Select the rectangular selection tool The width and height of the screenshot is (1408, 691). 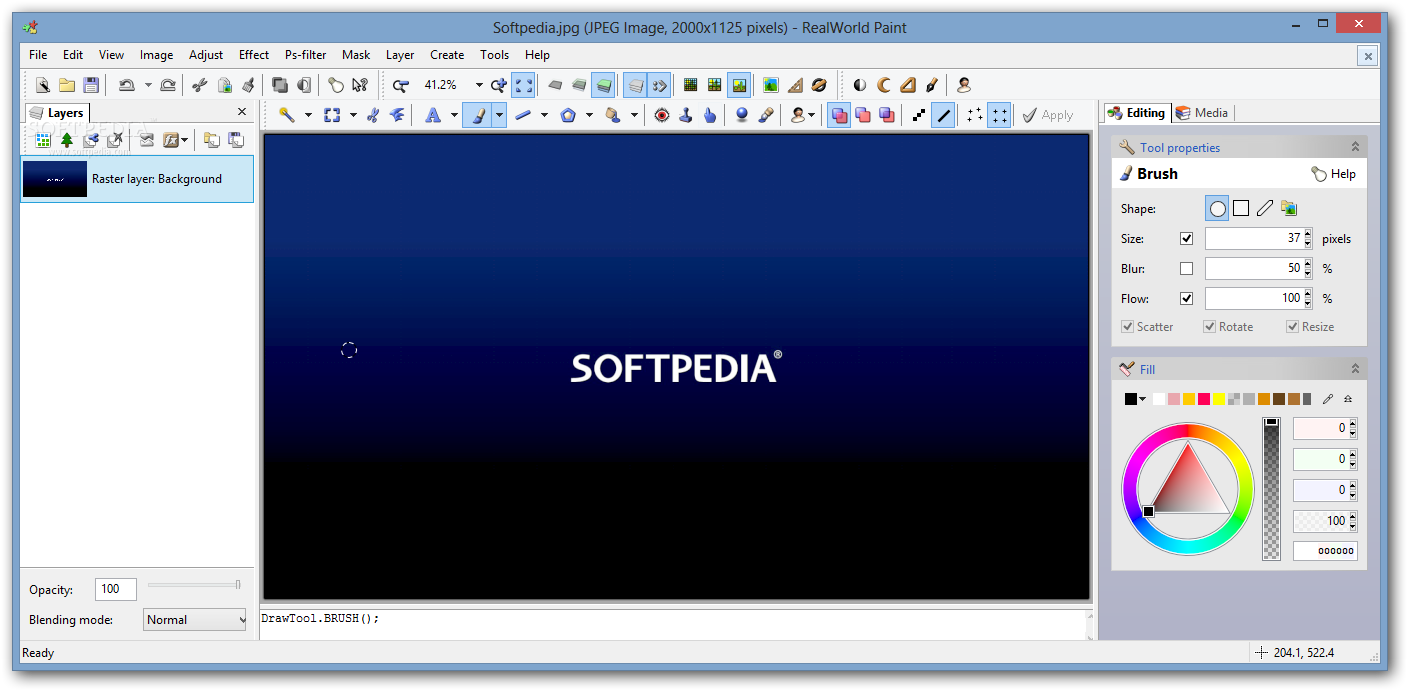click(332, 115)
